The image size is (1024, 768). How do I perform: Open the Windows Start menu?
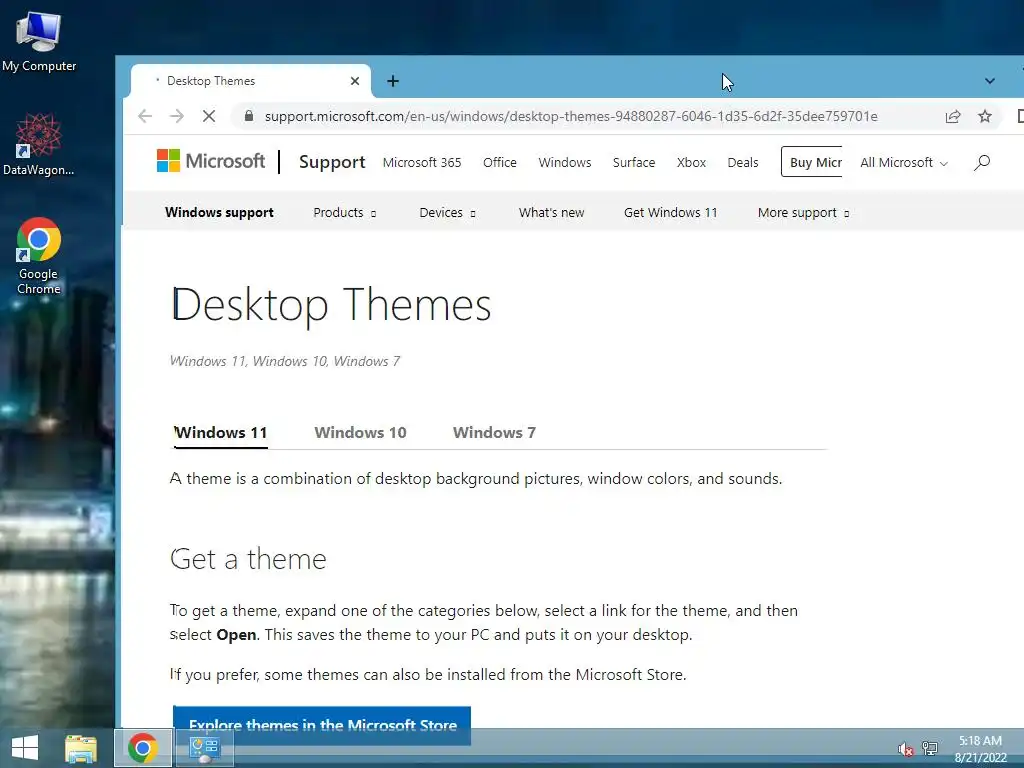25,748
